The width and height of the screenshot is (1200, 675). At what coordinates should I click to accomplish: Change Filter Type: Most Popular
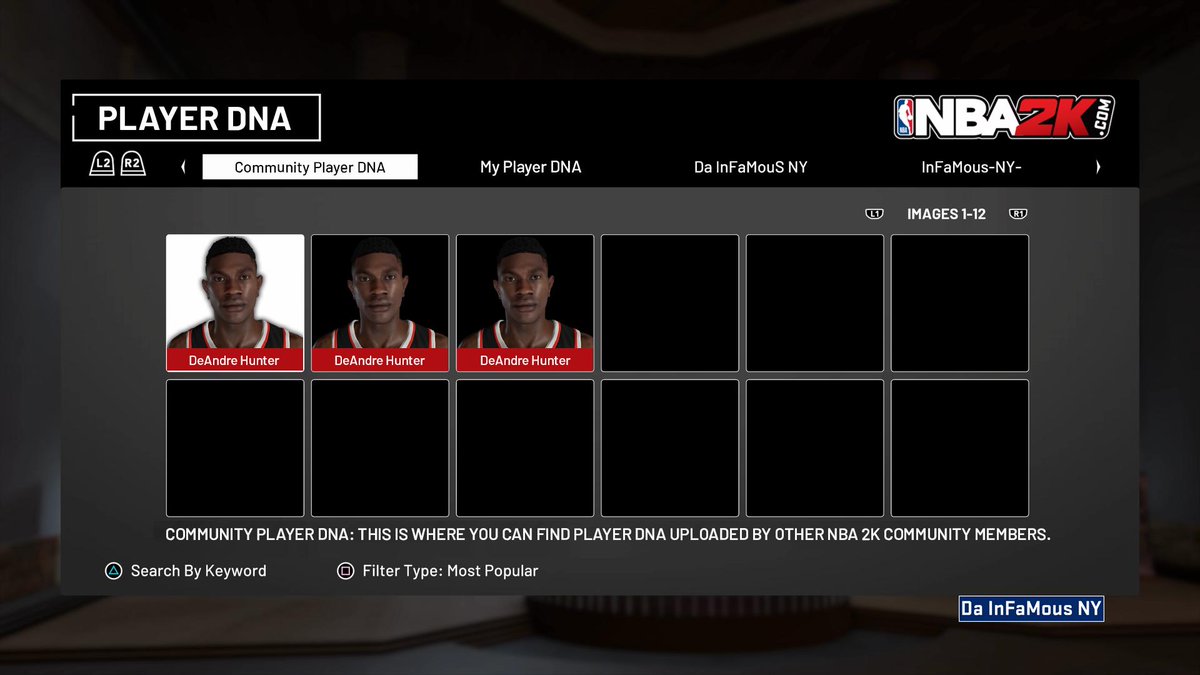pyautogui.click(x=451, y=571)
